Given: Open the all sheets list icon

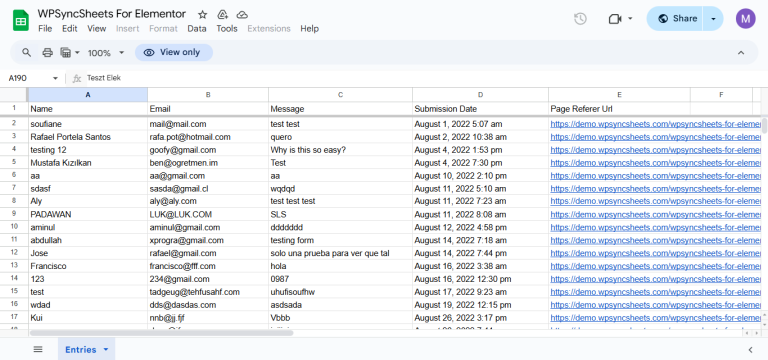Looking at the screenshot, I should point(38,349).
